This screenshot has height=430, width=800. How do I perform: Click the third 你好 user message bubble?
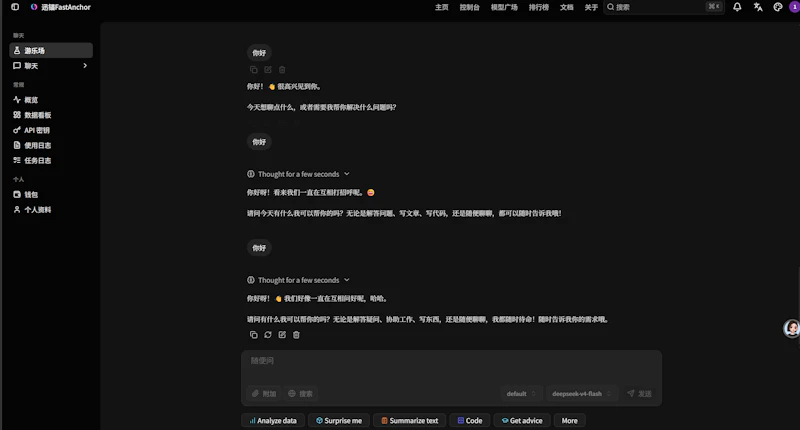pyautogui.click(x=259, y=248)
